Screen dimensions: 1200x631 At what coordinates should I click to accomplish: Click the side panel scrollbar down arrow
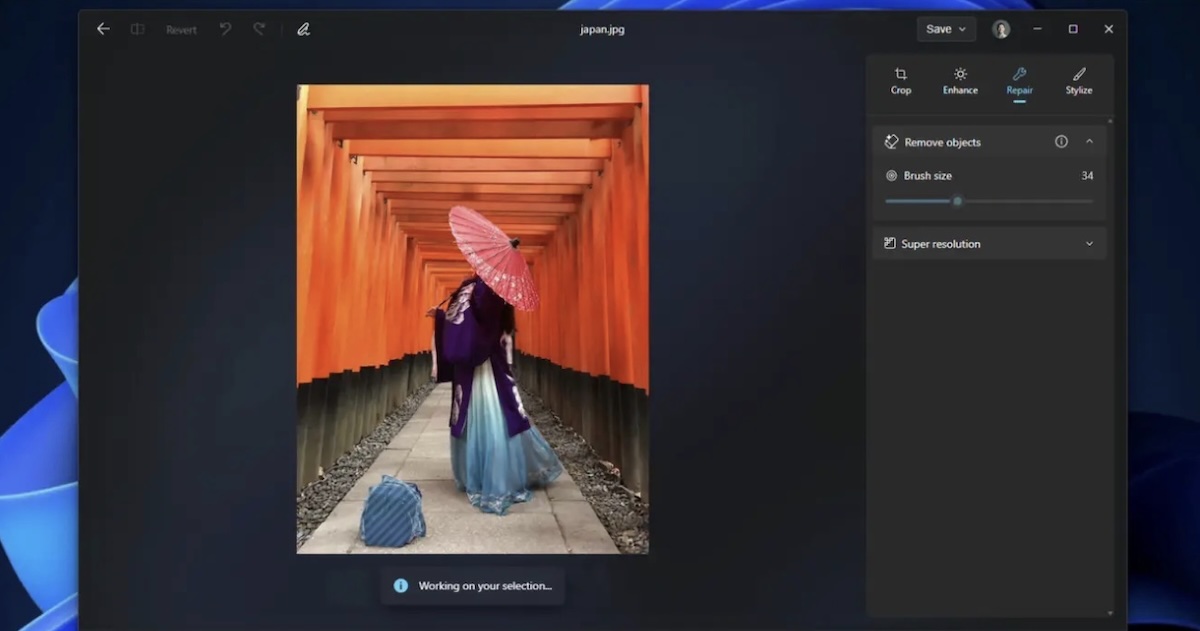click(1110, 613)
